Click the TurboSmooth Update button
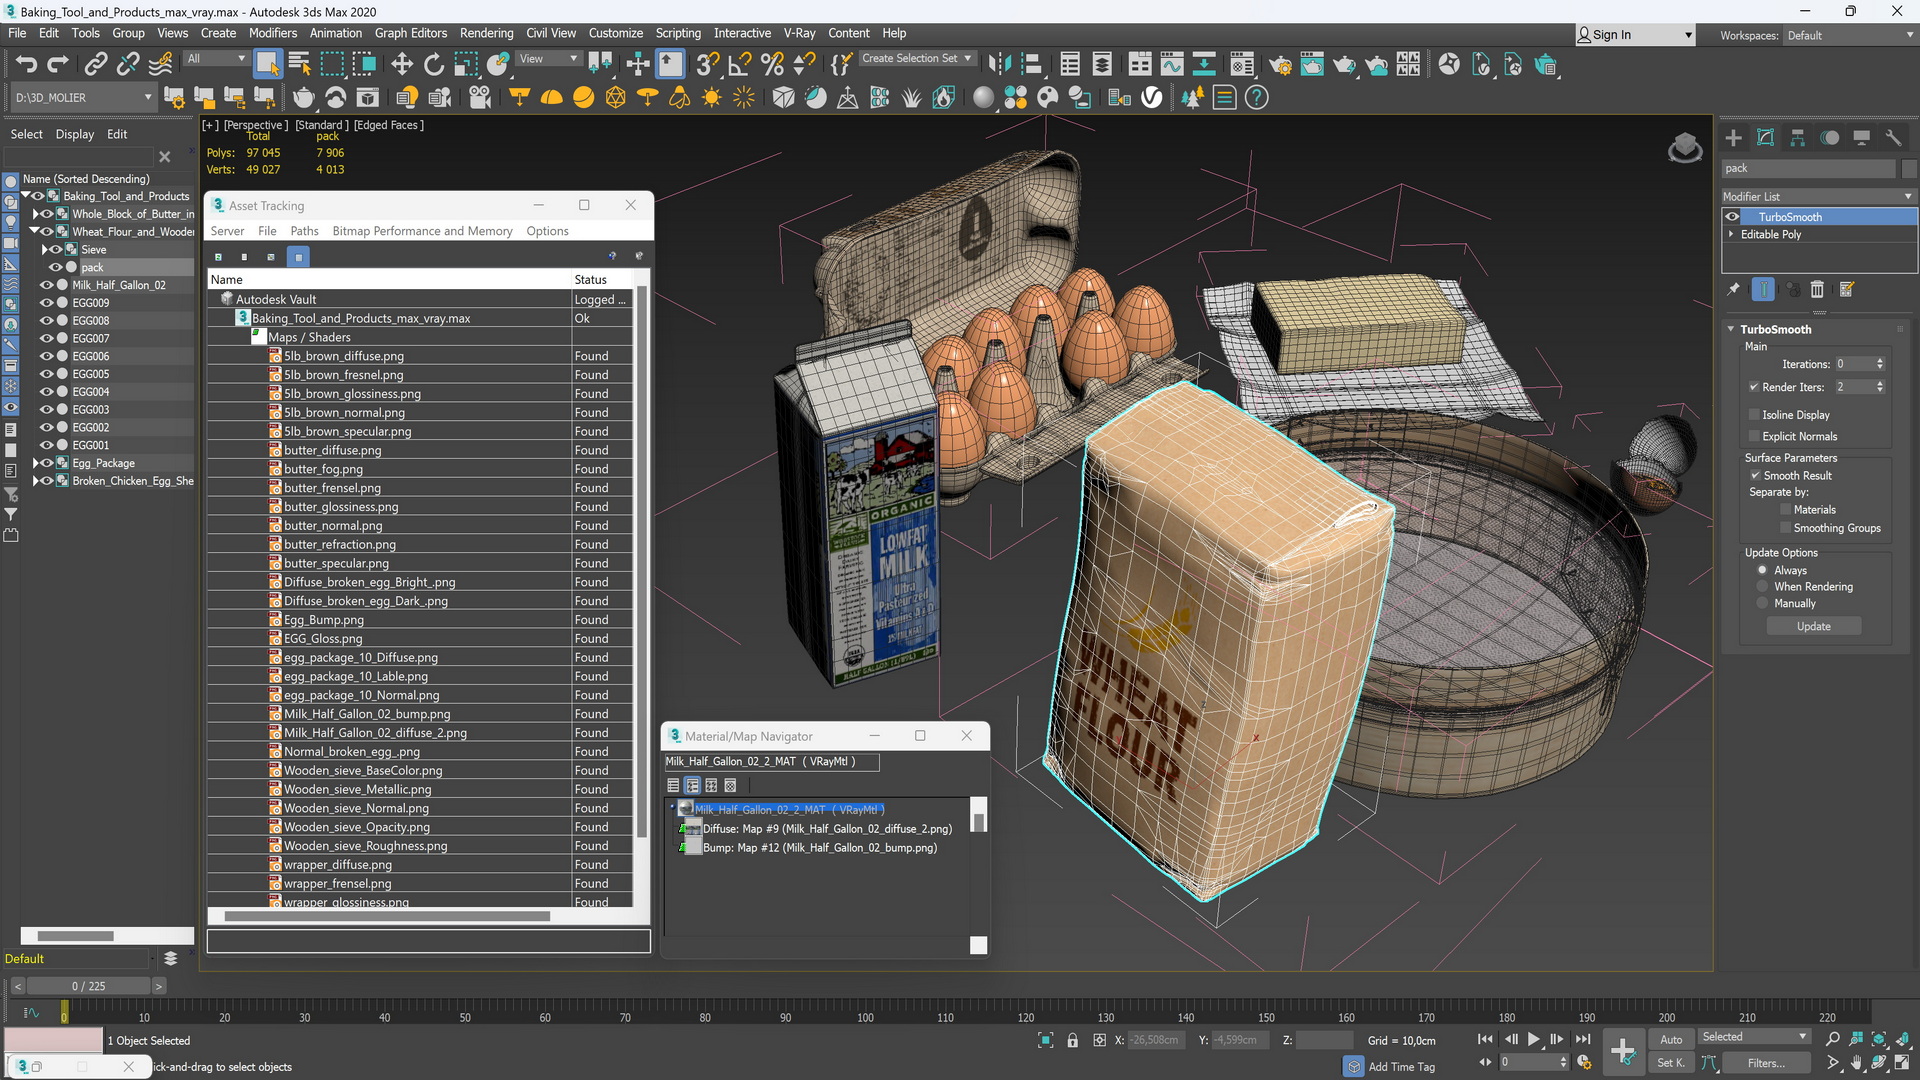Image resolution: width=1920 pixels, height=1080 pixels. point(1813,626)
